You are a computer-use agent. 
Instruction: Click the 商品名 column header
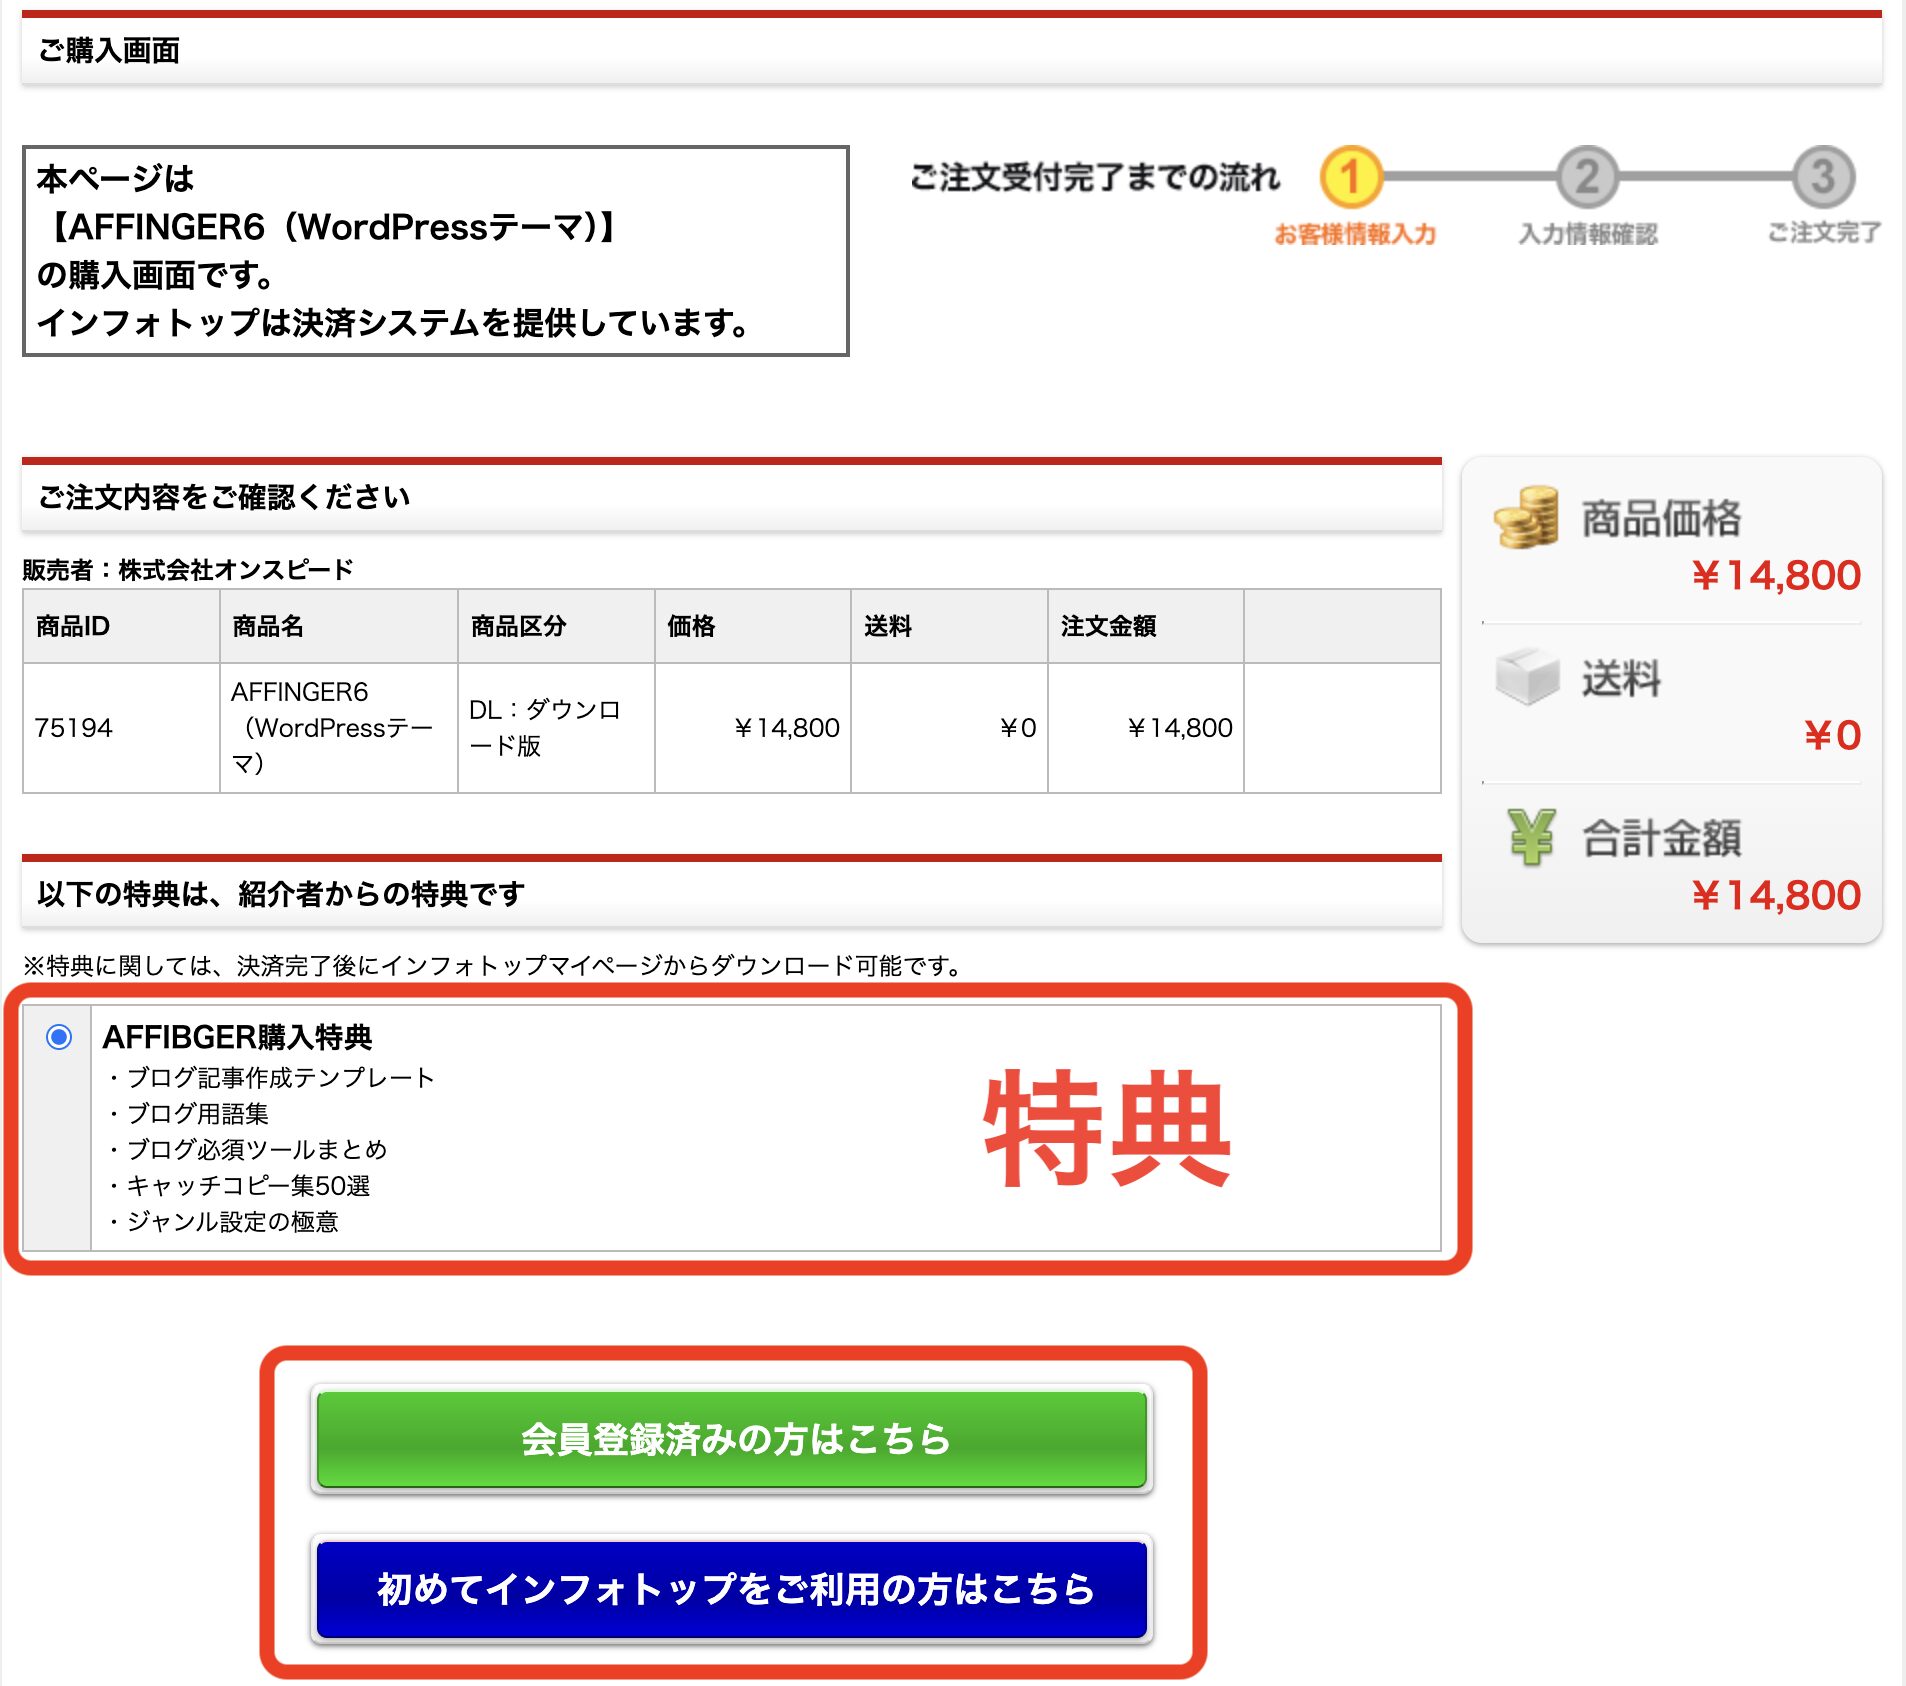[339, 626]
